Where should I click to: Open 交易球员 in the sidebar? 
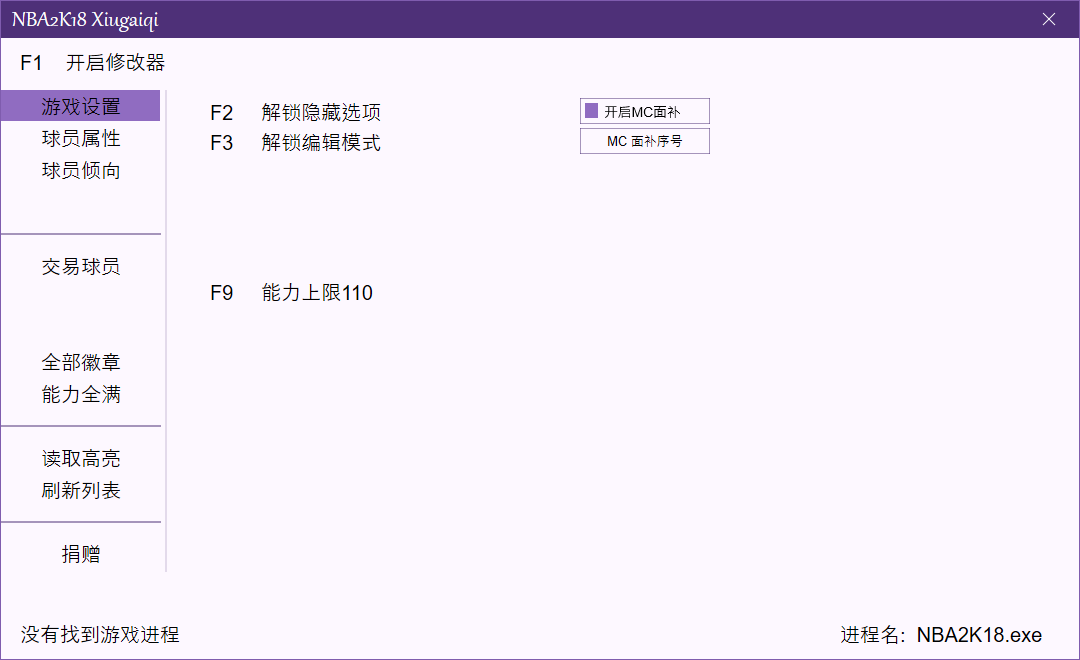pos(81,267)
